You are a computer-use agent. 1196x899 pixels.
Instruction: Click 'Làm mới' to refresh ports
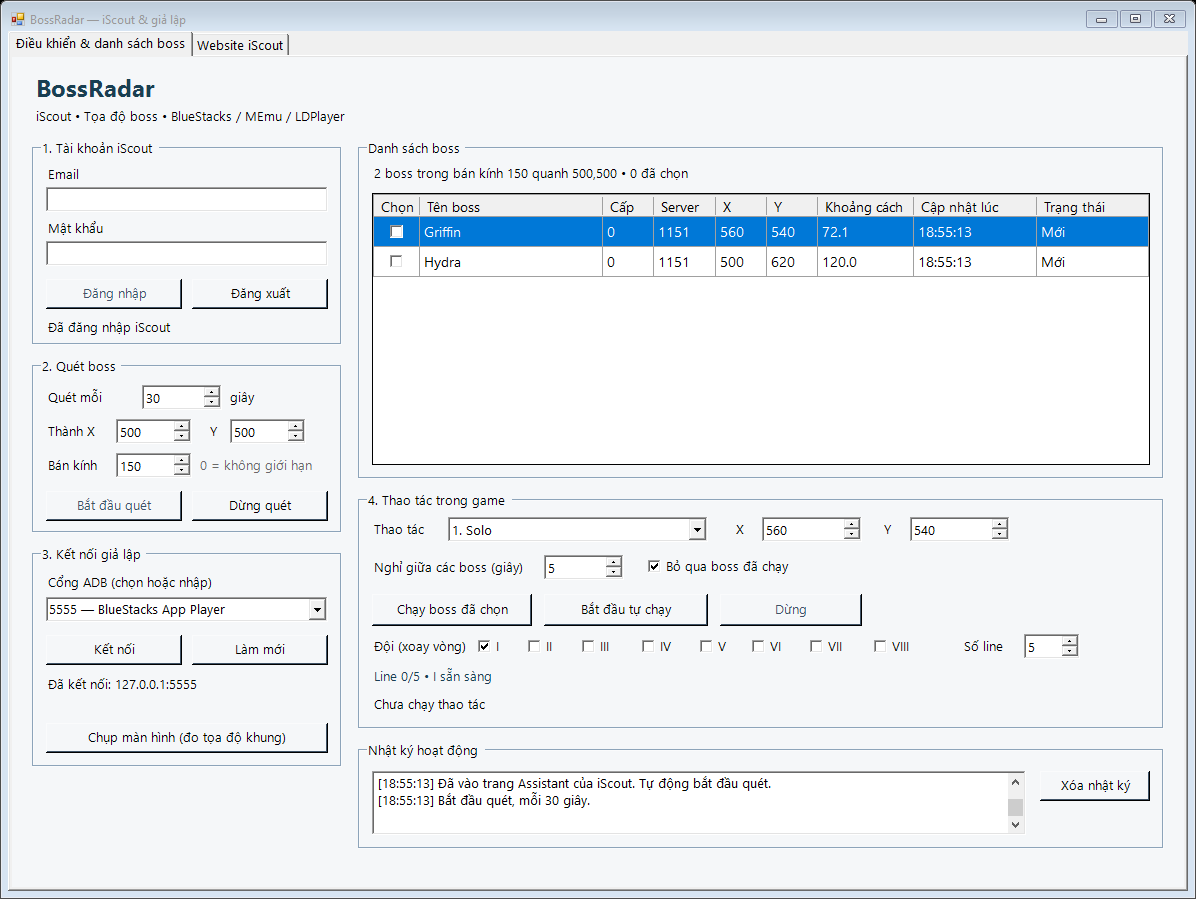pos(260,650)
